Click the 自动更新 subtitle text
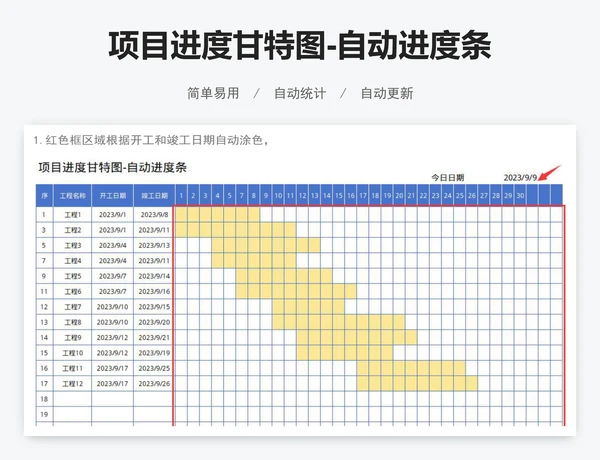This screenshot has height=460, width=600. coord(387,93)
